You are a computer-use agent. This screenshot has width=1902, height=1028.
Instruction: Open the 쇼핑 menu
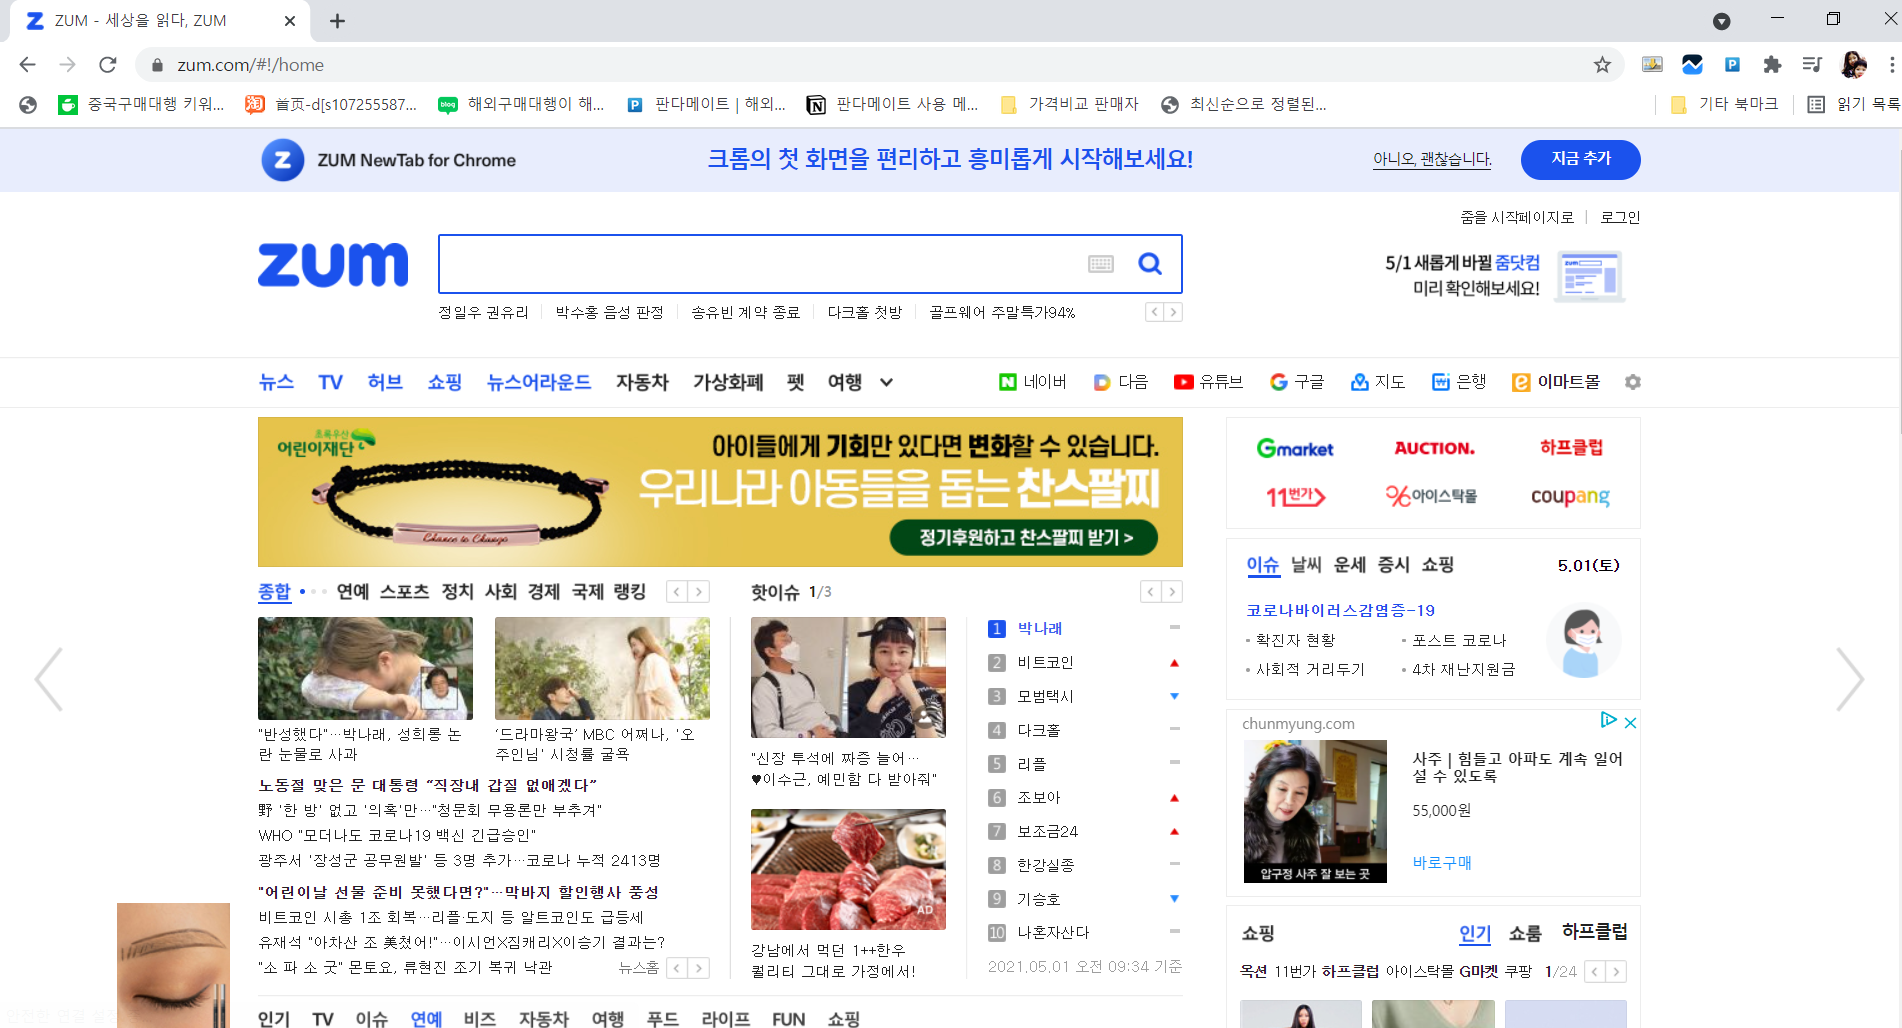coord(445,382)
